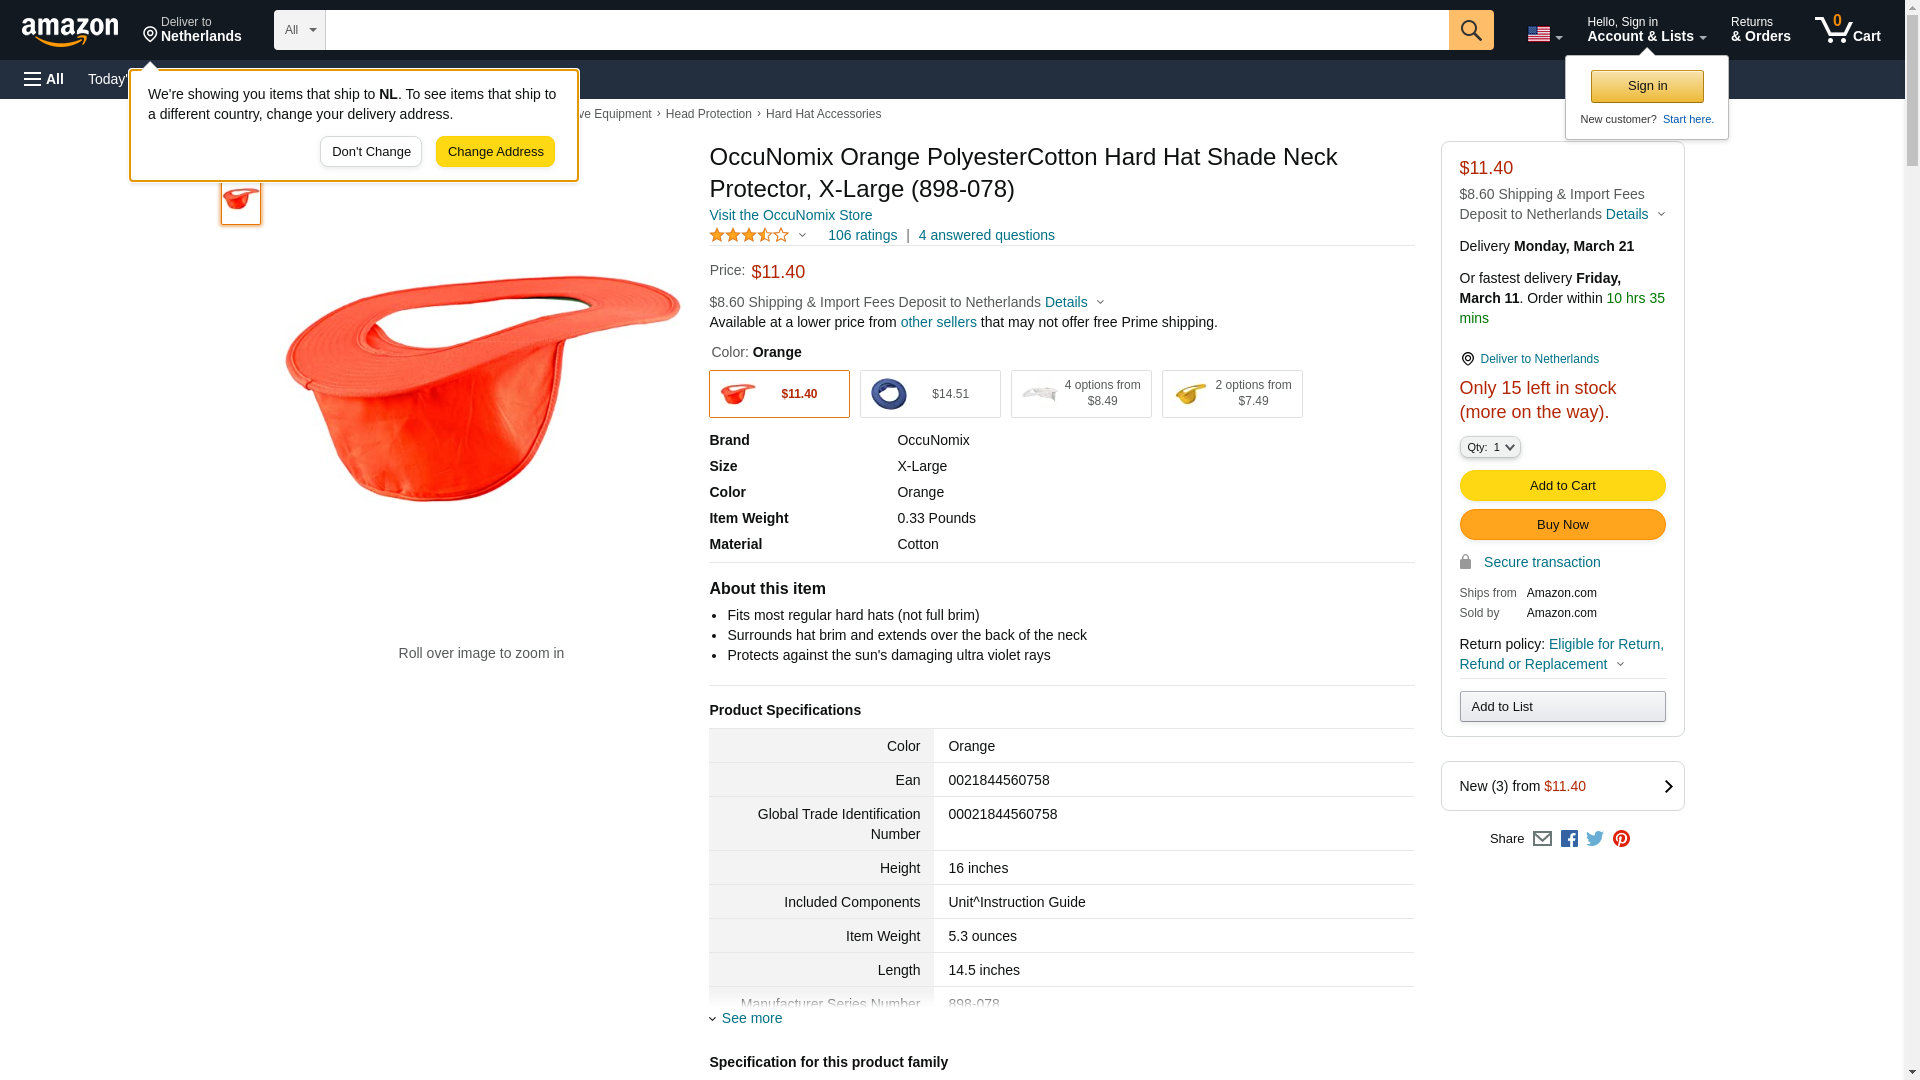Screen dimensions: 1920x1080
Task: Select the orange color swatch at $11.40
Action: point(779,394)
